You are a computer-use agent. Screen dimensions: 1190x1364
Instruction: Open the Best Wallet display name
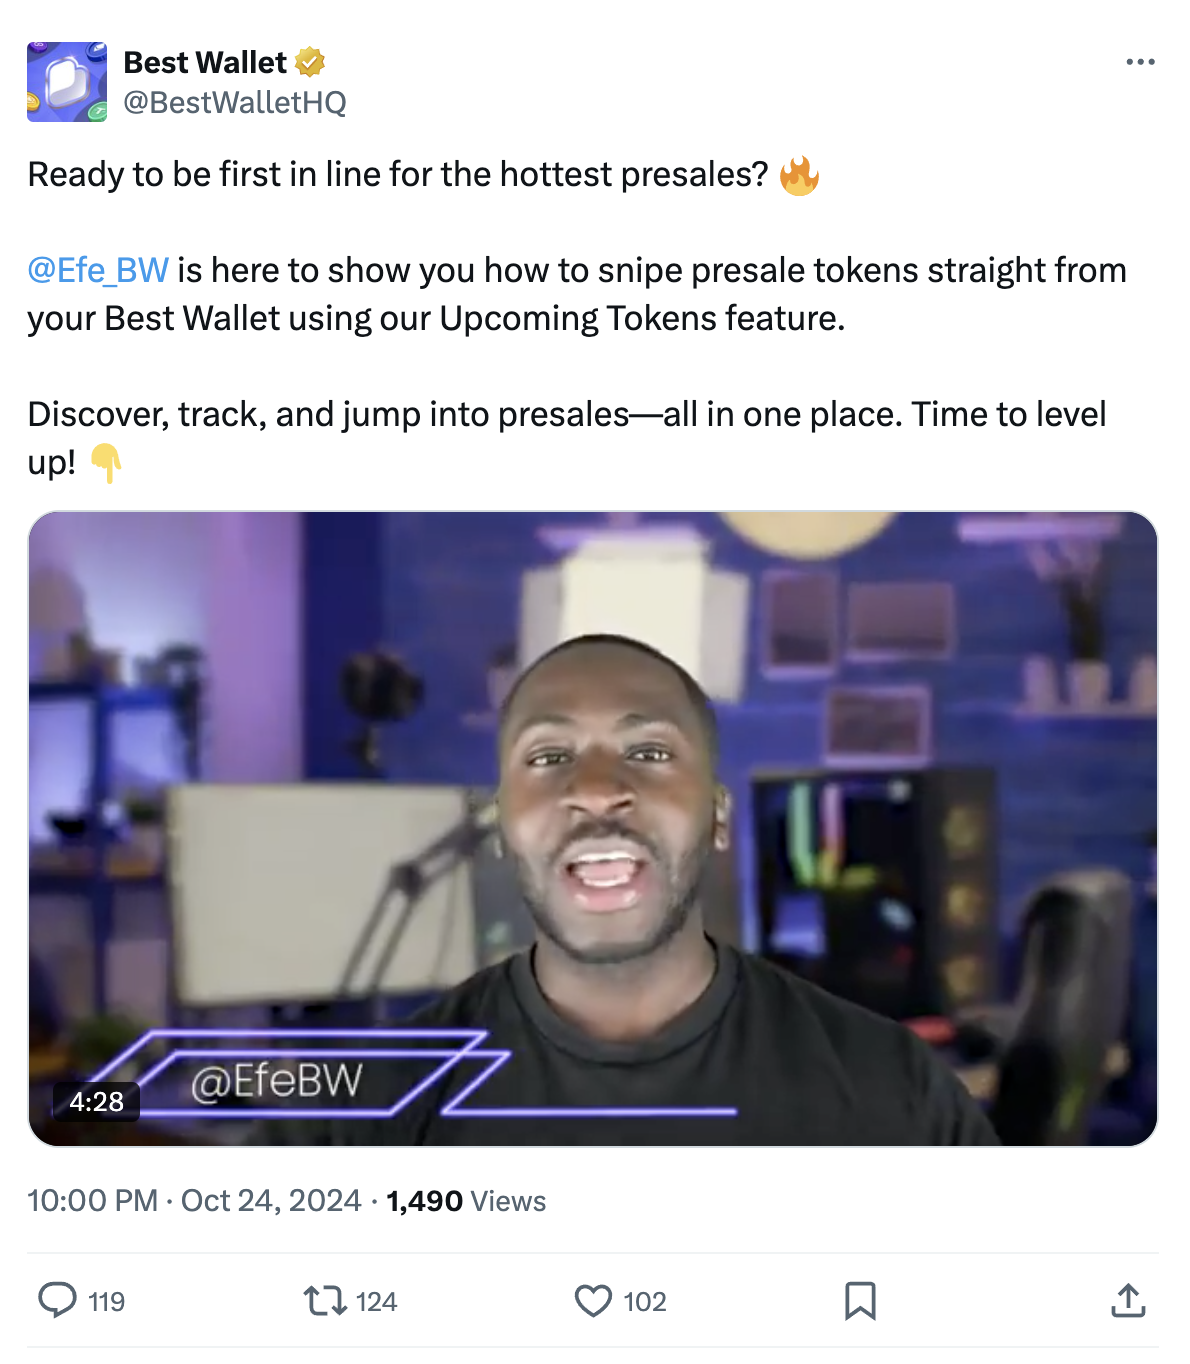pyautogui.click(x=205, y=62)
